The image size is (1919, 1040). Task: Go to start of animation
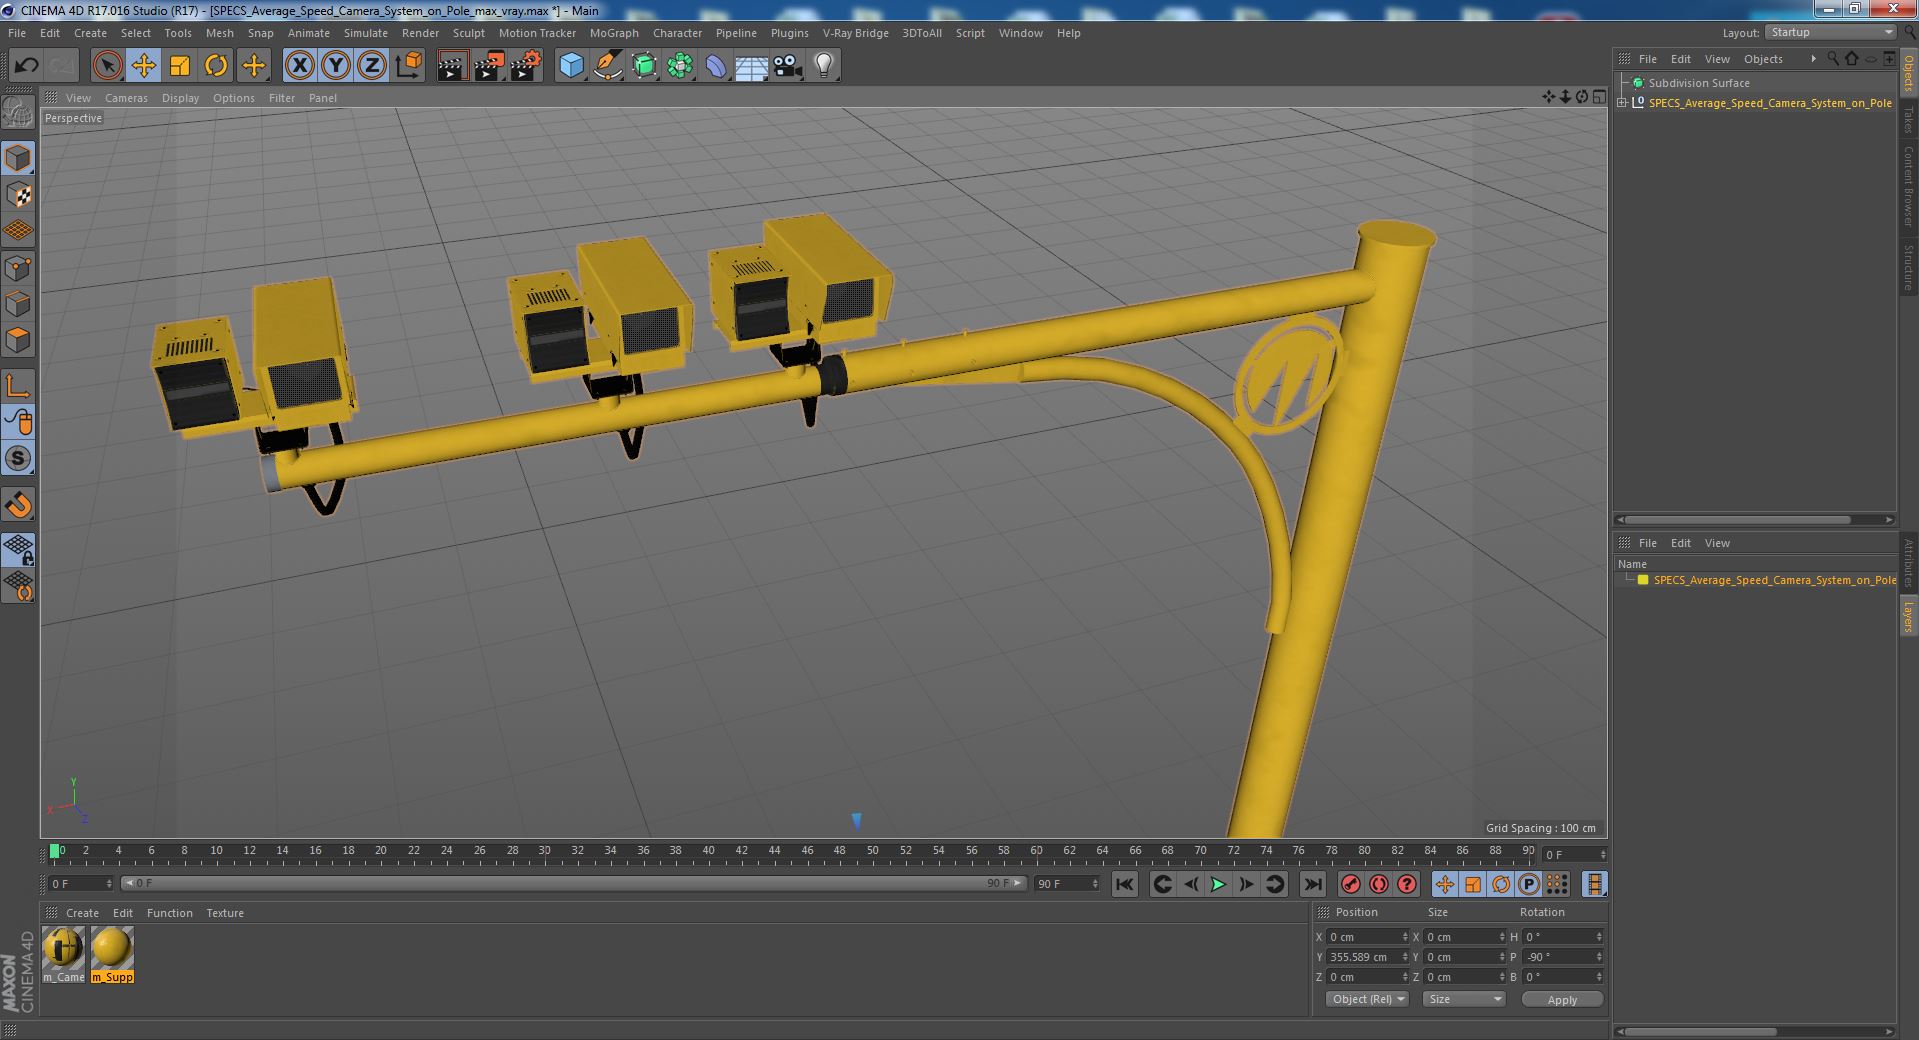(1125, 884)
